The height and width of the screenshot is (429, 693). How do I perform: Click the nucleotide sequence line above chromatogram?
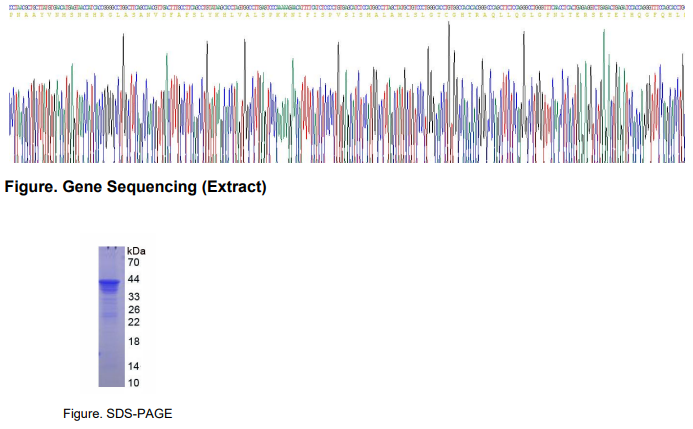(347, 8)
